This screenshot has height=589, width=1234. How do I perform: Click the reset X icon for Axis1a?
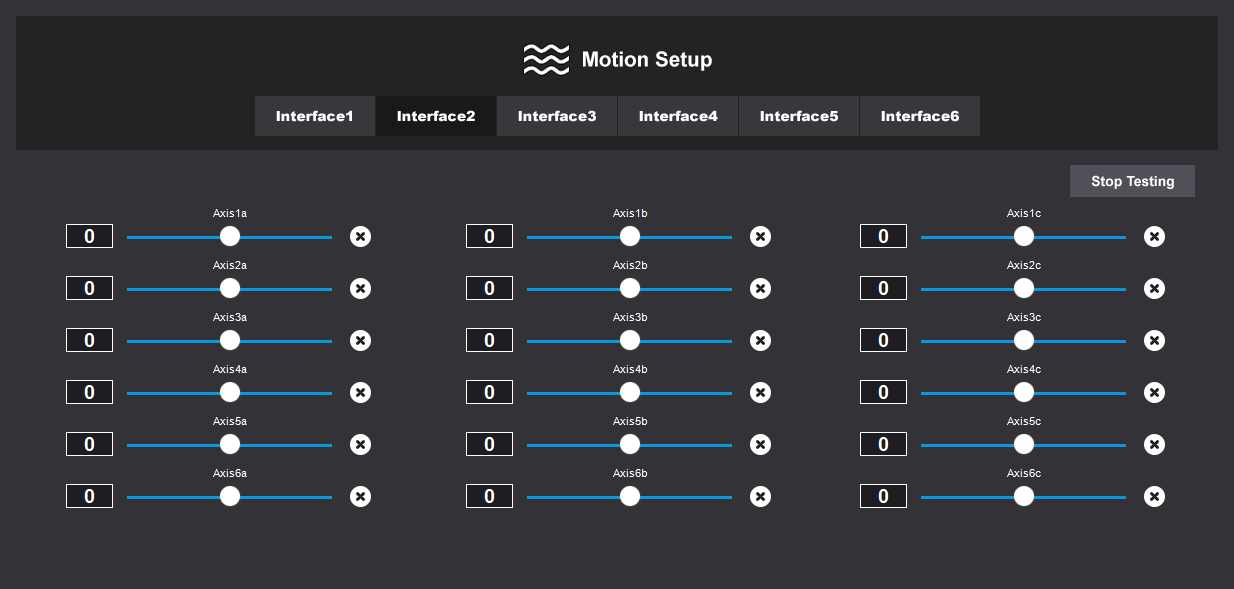pos(360,237)
